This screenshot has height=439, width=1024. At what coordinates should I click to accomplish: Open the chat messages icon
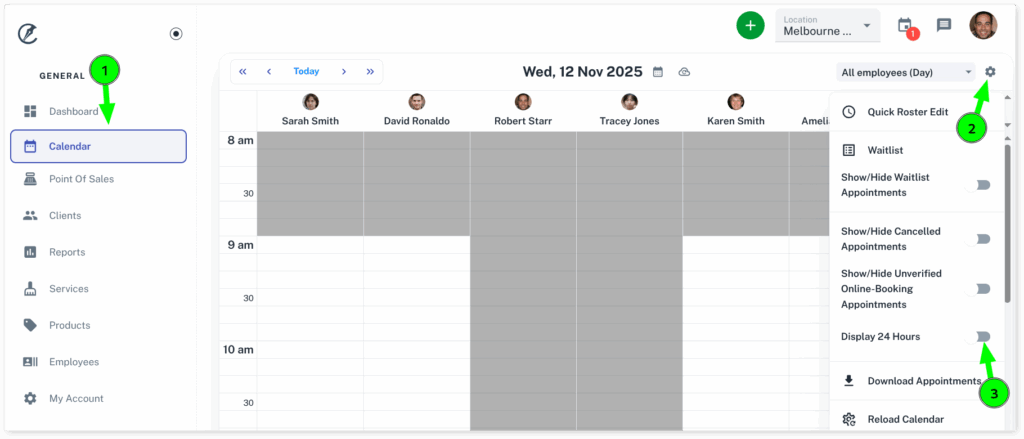[x=944, y=26]
